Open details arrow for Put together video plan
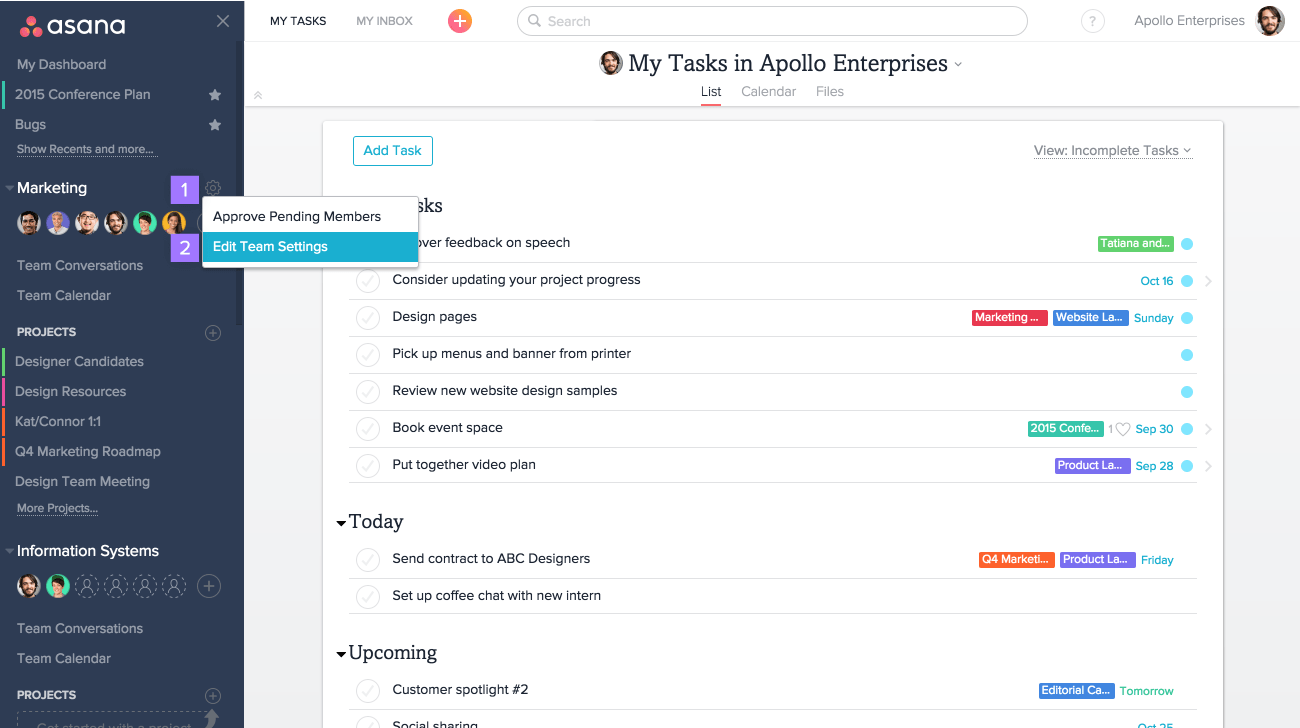The height and width of the screenshot is (728, 1300). coord(1208,466)
